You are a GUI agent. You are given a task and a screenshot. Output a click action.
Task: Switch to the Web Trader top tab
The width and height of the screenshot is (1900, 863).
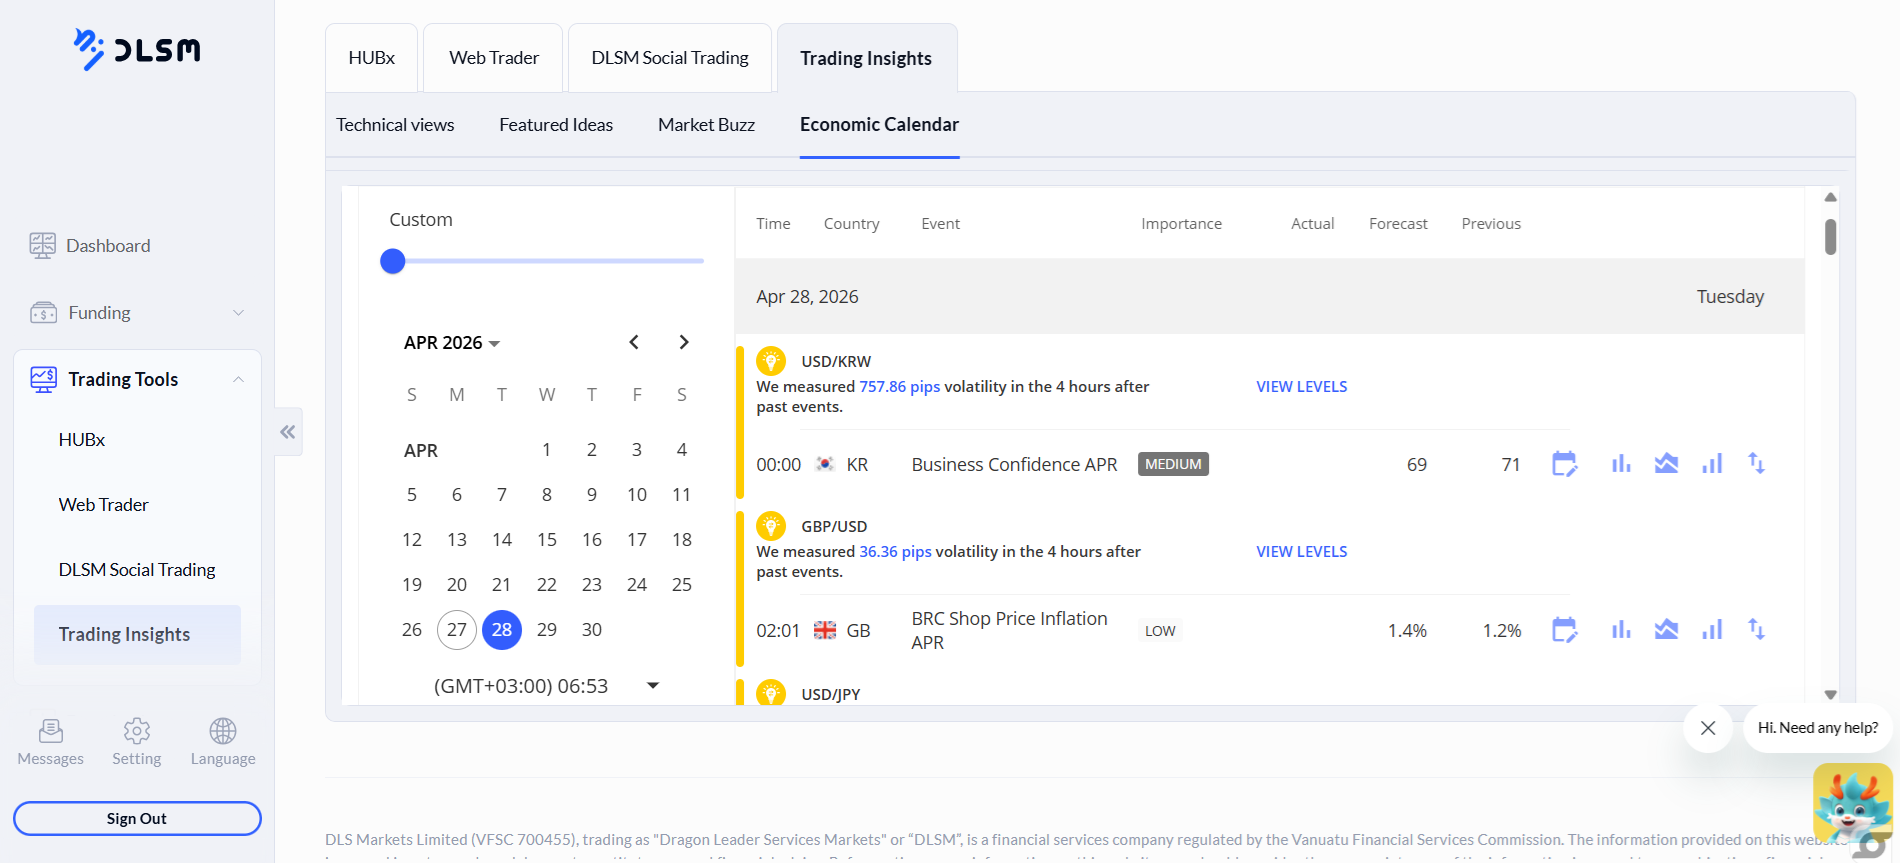(494, 58)
